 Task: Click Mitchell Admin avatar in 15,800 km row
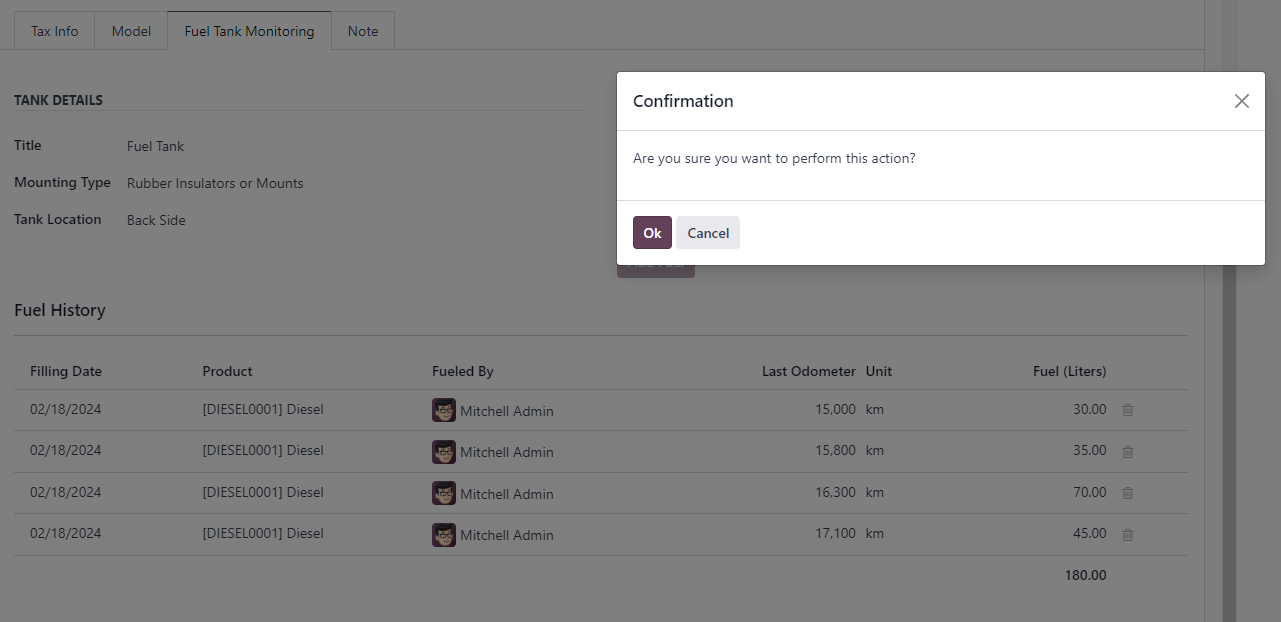coord(444,452)
